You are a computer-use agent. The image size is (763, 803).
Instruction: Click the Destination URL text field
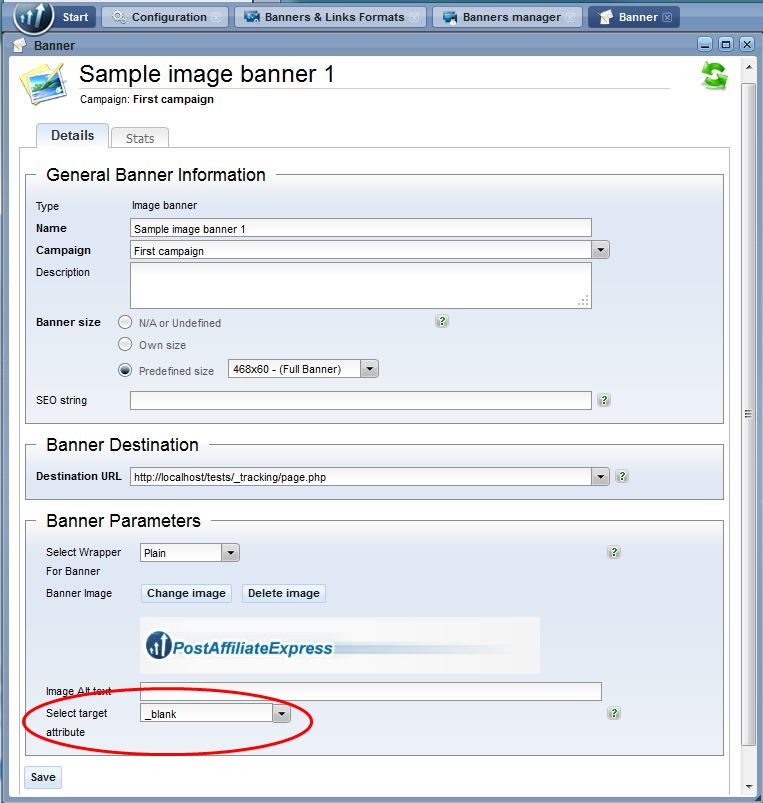361,477
